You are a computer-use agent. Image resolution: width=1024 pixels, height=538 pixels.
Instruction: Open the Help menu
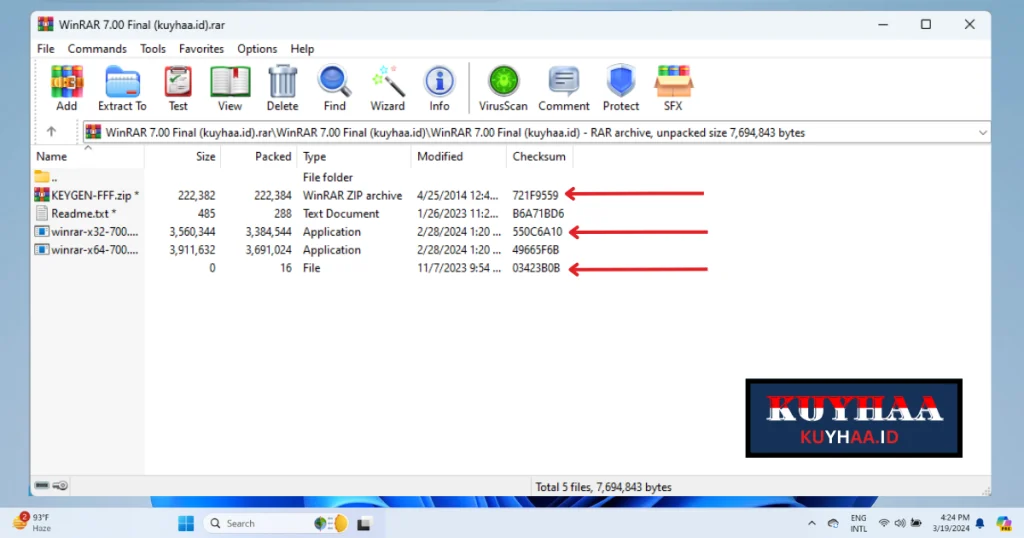tap(302, 49)
